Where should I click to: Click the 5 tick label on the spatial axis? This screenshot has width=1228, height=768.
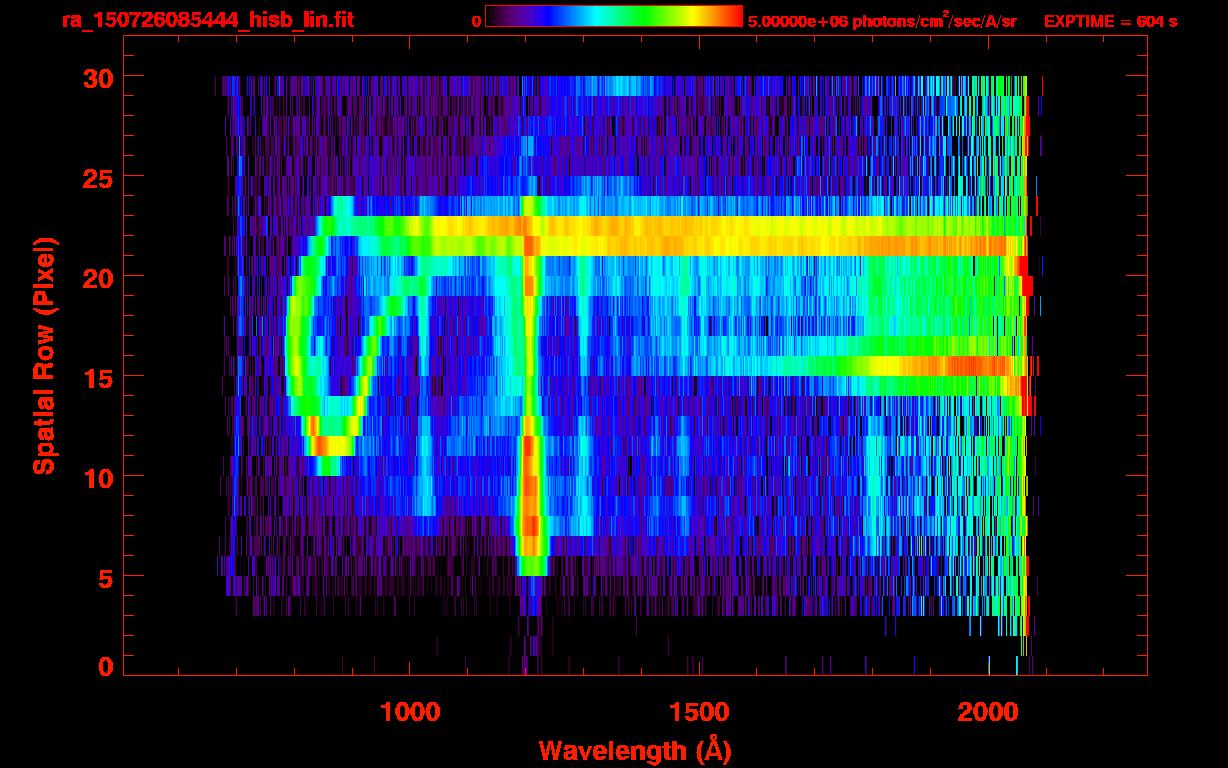click(x=106, y=577)
